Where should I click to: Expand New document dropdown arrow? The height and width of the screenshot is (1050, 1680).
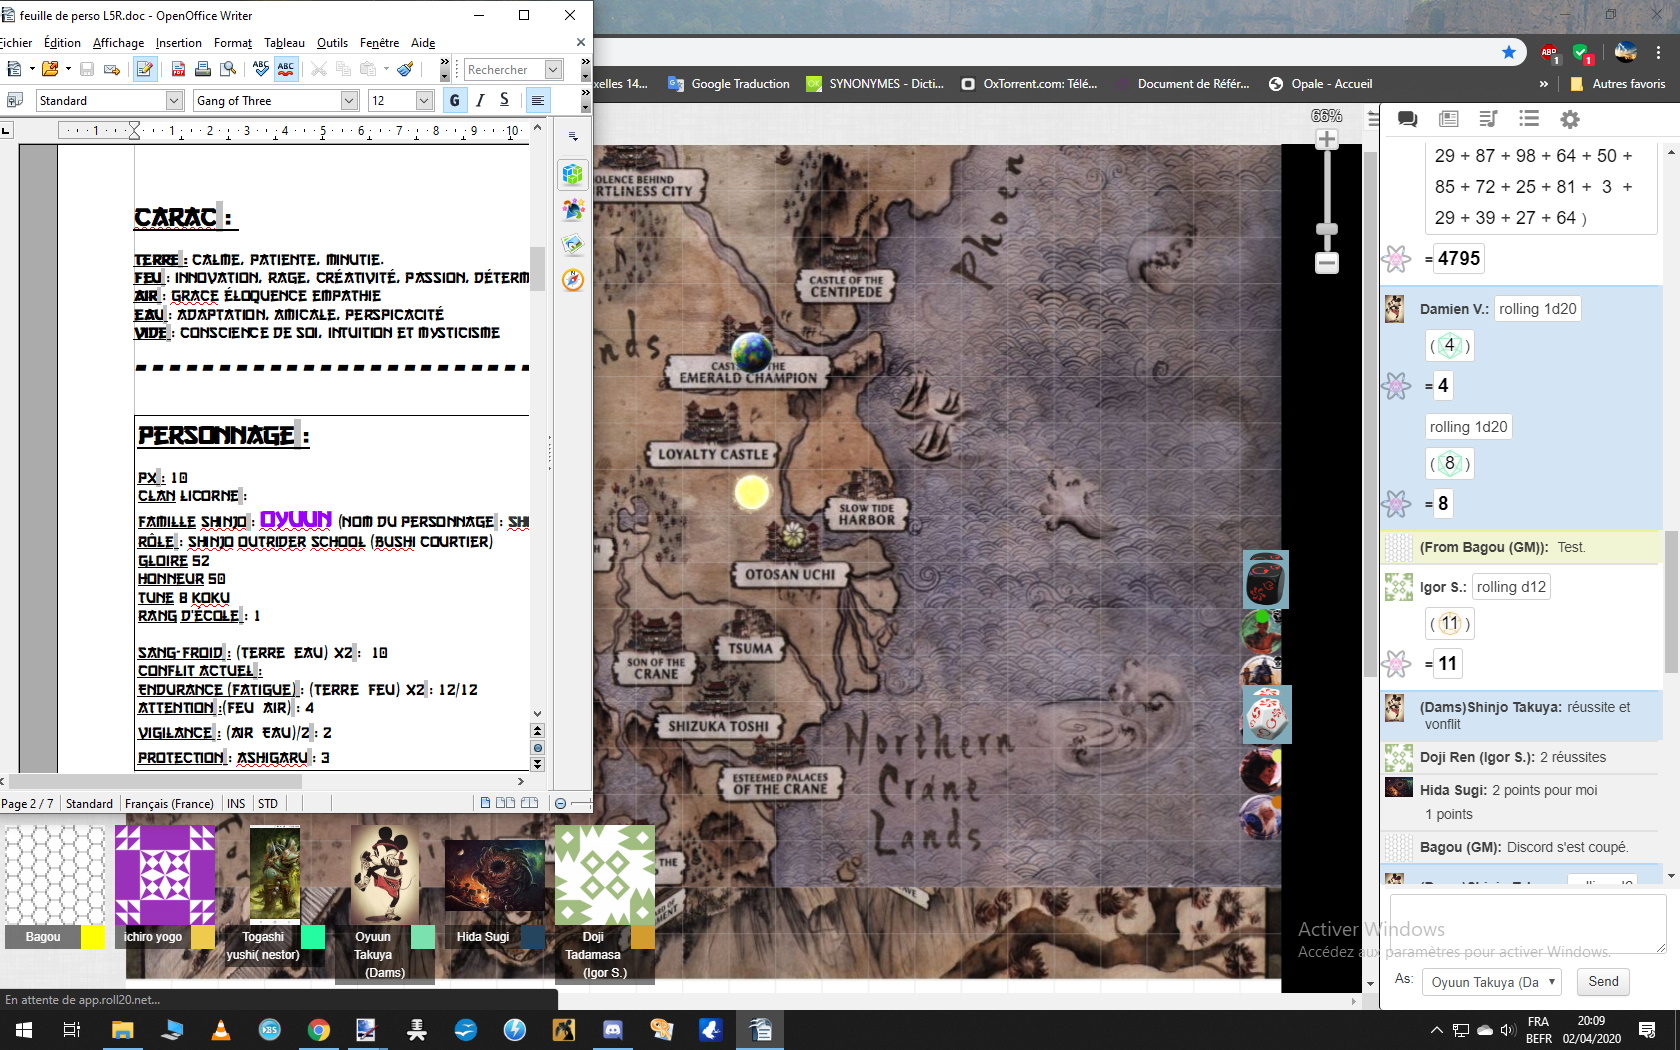(x=32, y=69)
